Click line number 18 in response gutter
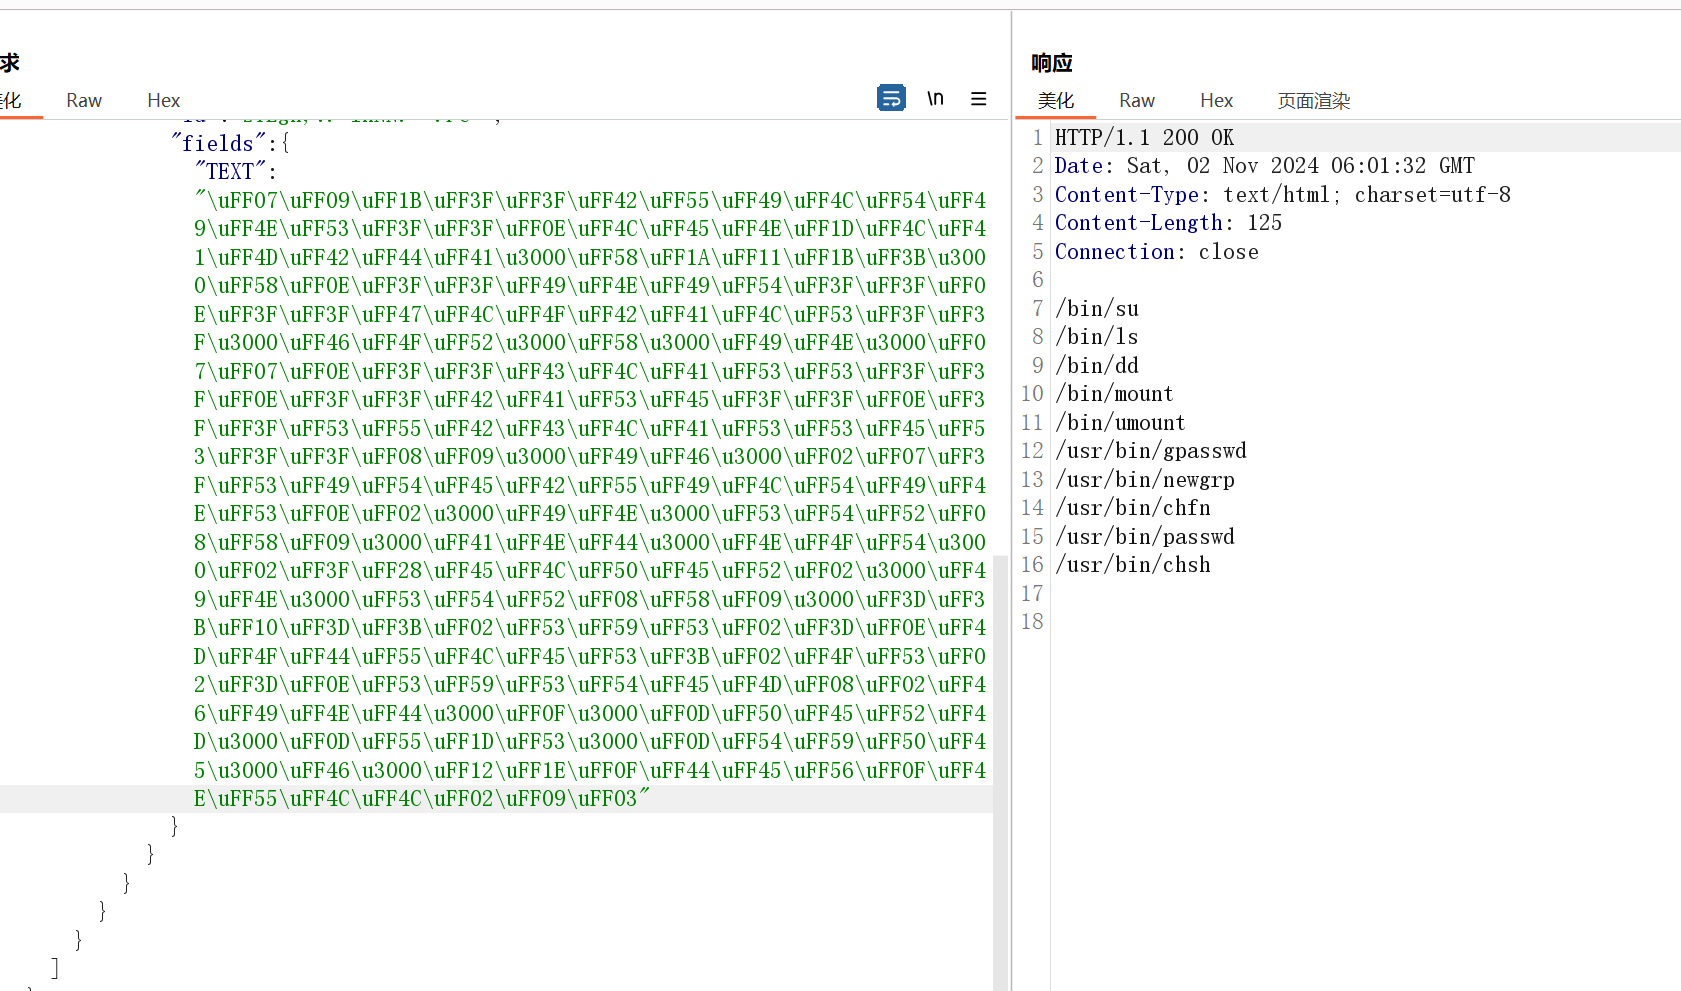The width and height of the screenshot is (1681, 991). coord(1032,621)
